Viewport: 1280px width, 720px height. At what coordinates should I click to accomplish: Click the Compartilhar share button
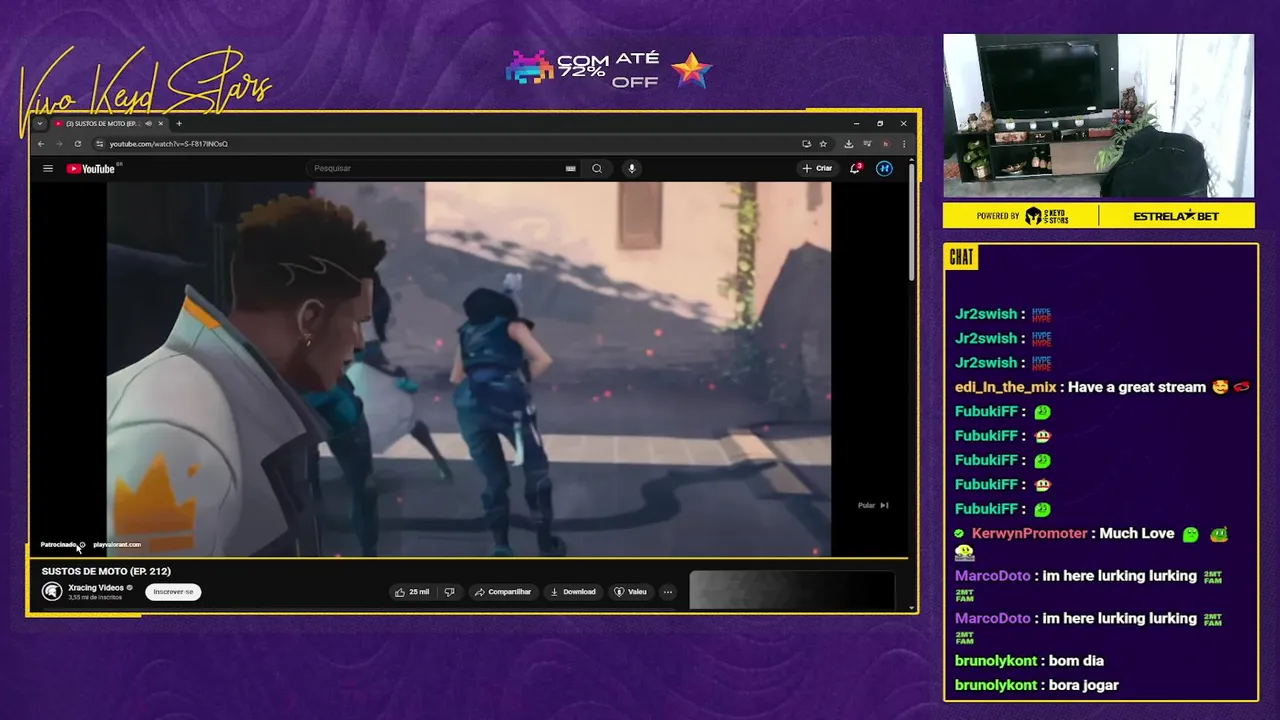click(503, 592)
